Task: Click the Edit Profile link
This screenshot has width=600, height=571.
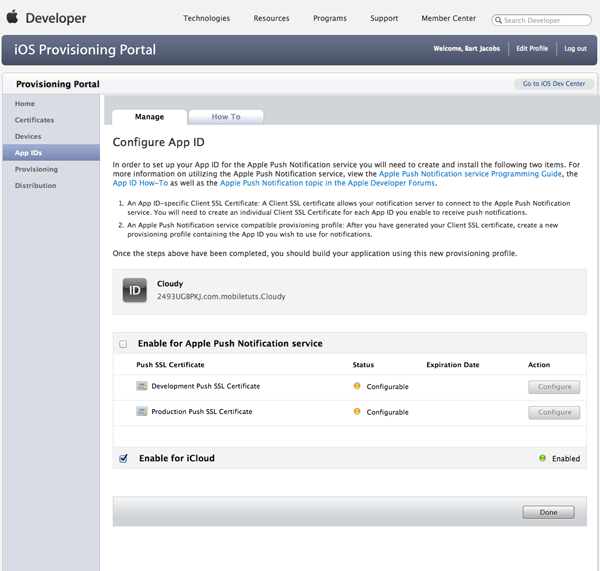Action: [532, 49]
